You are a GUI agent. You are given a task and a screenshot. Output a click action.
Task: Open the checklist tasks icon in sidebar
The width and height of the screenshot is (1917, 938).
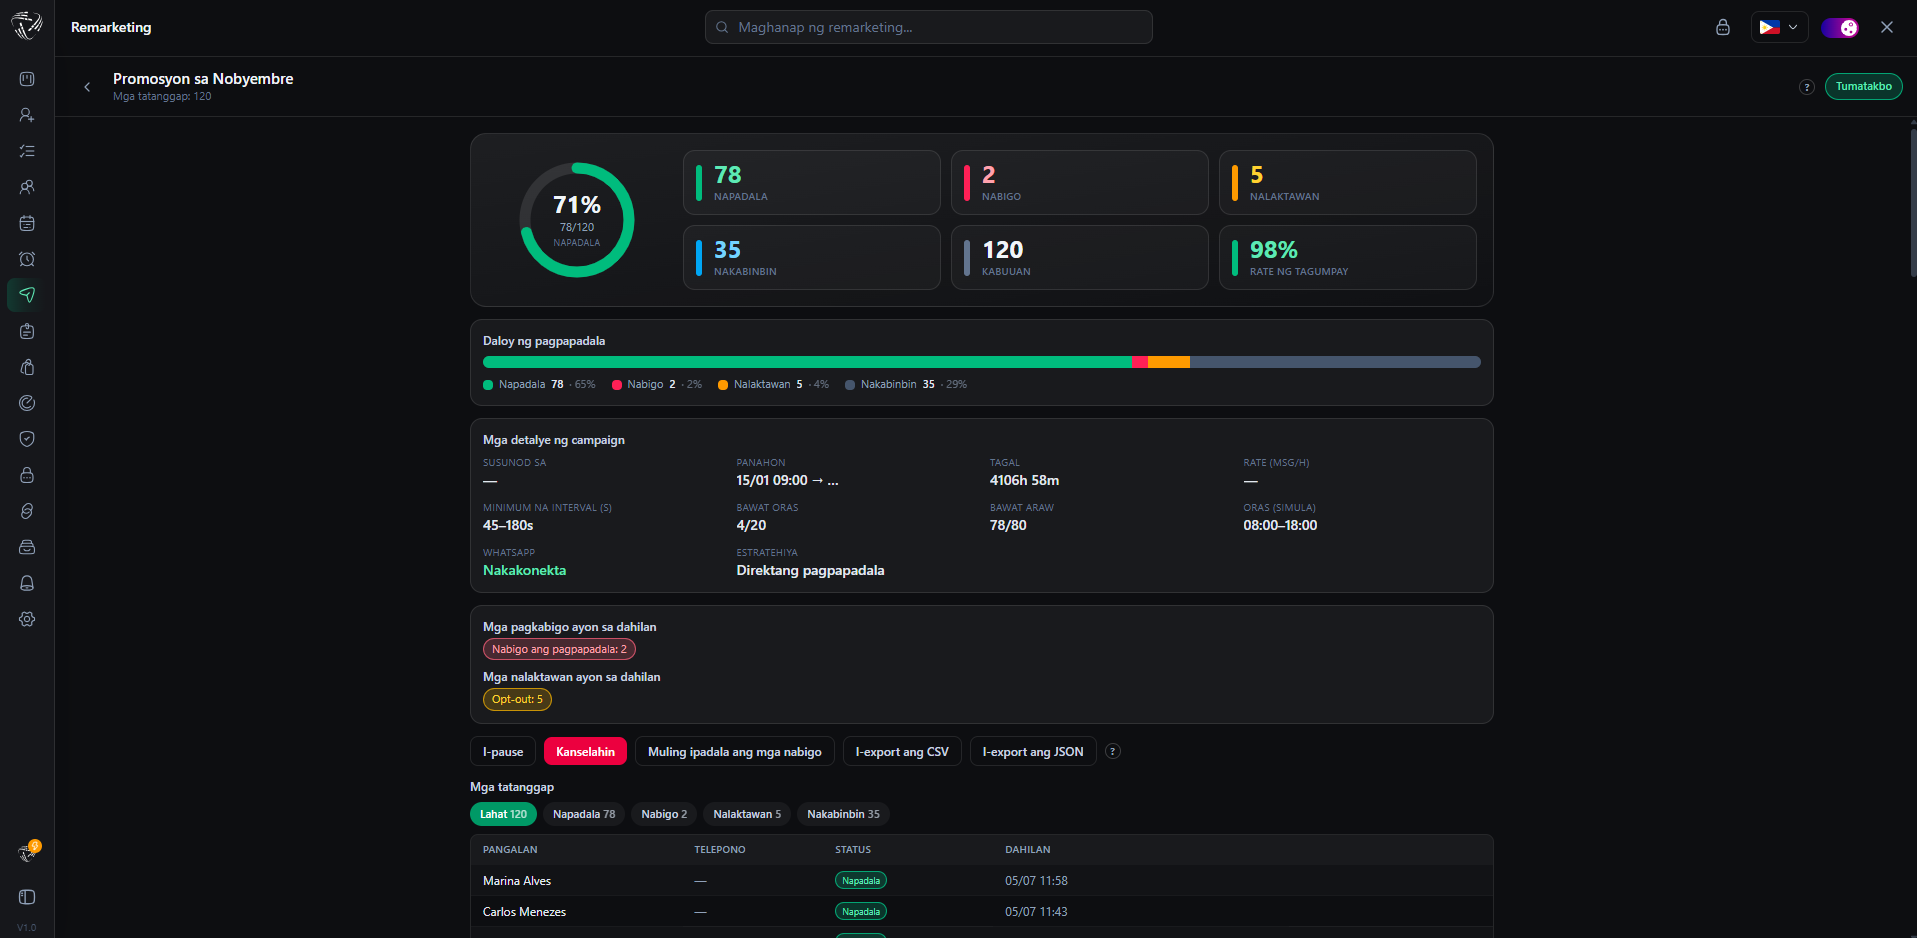coord(27,151)
